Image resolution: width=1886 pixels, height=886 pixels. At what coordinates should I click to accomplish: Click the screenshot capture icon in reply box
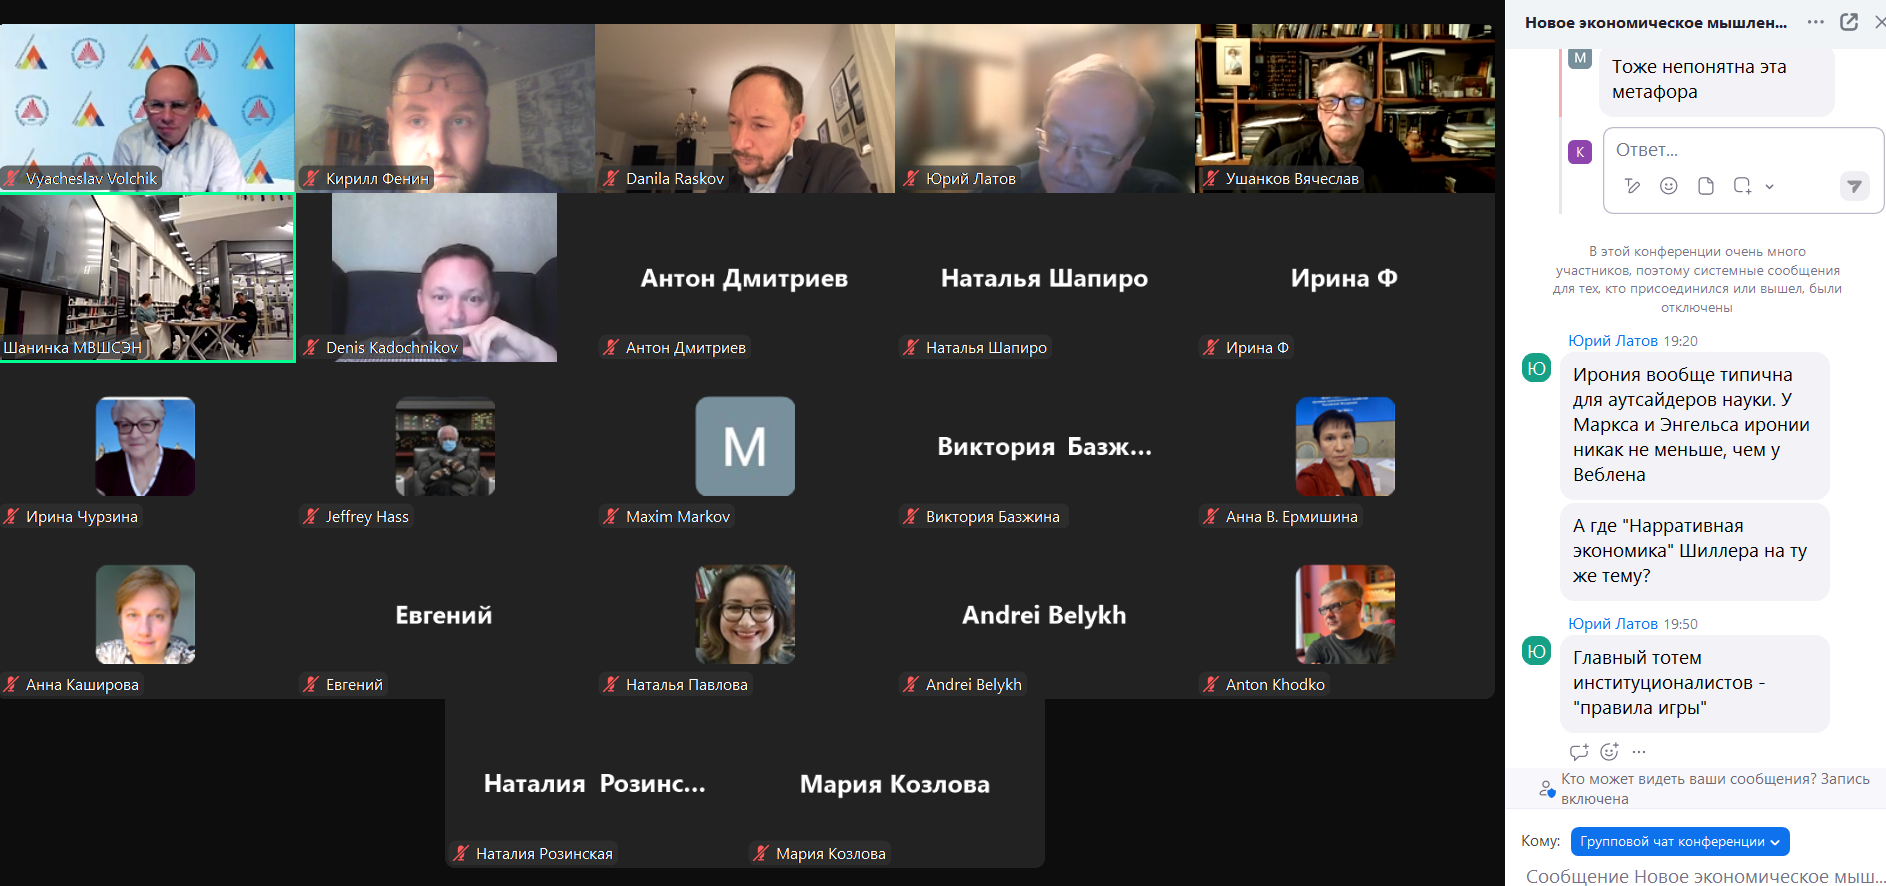point(1742,186)
